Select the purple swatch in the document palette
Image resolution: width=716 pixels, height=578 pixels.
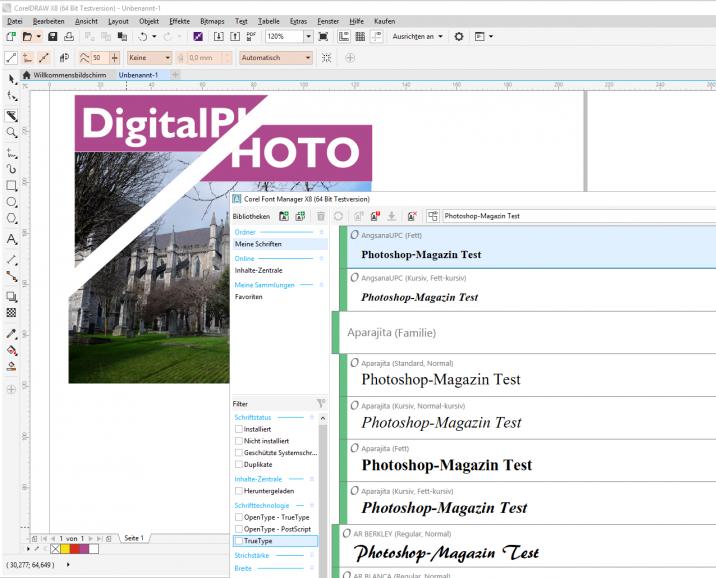tap(84, 549)
